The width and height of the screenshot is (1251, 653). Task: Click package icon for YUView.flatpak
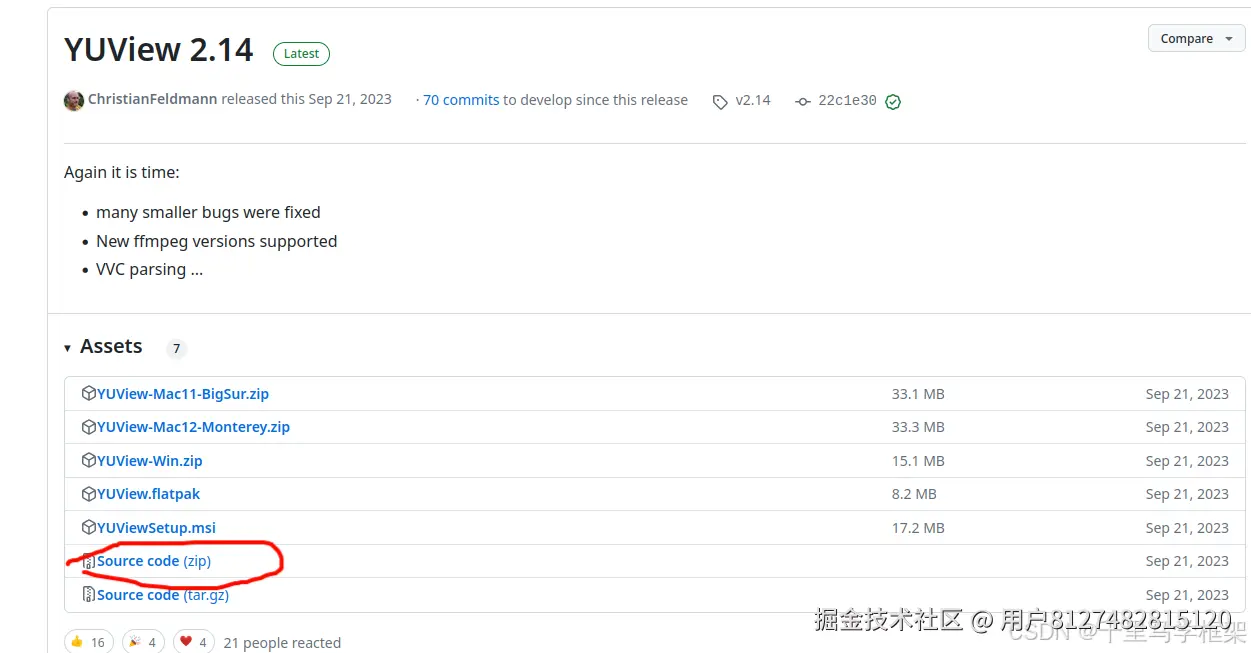point(89,494)
